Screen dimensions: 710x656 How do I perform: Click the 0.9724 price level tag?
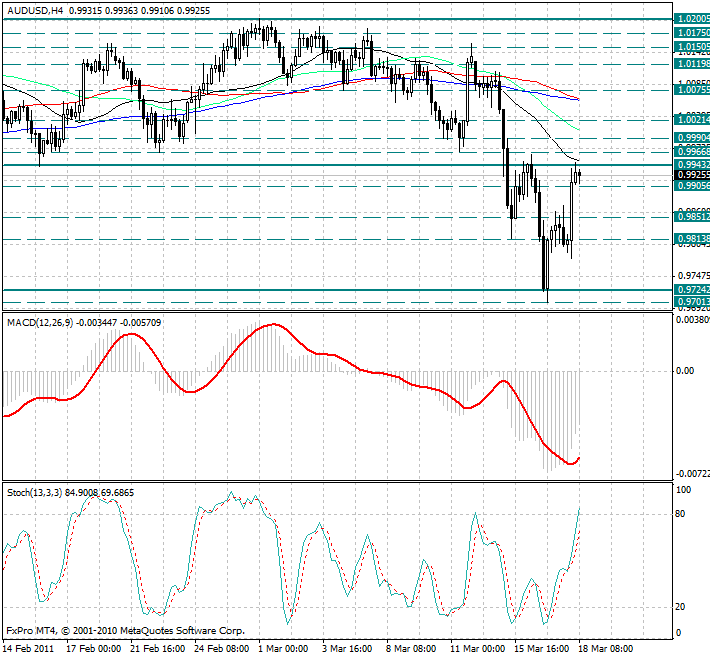tap(692, 290)
